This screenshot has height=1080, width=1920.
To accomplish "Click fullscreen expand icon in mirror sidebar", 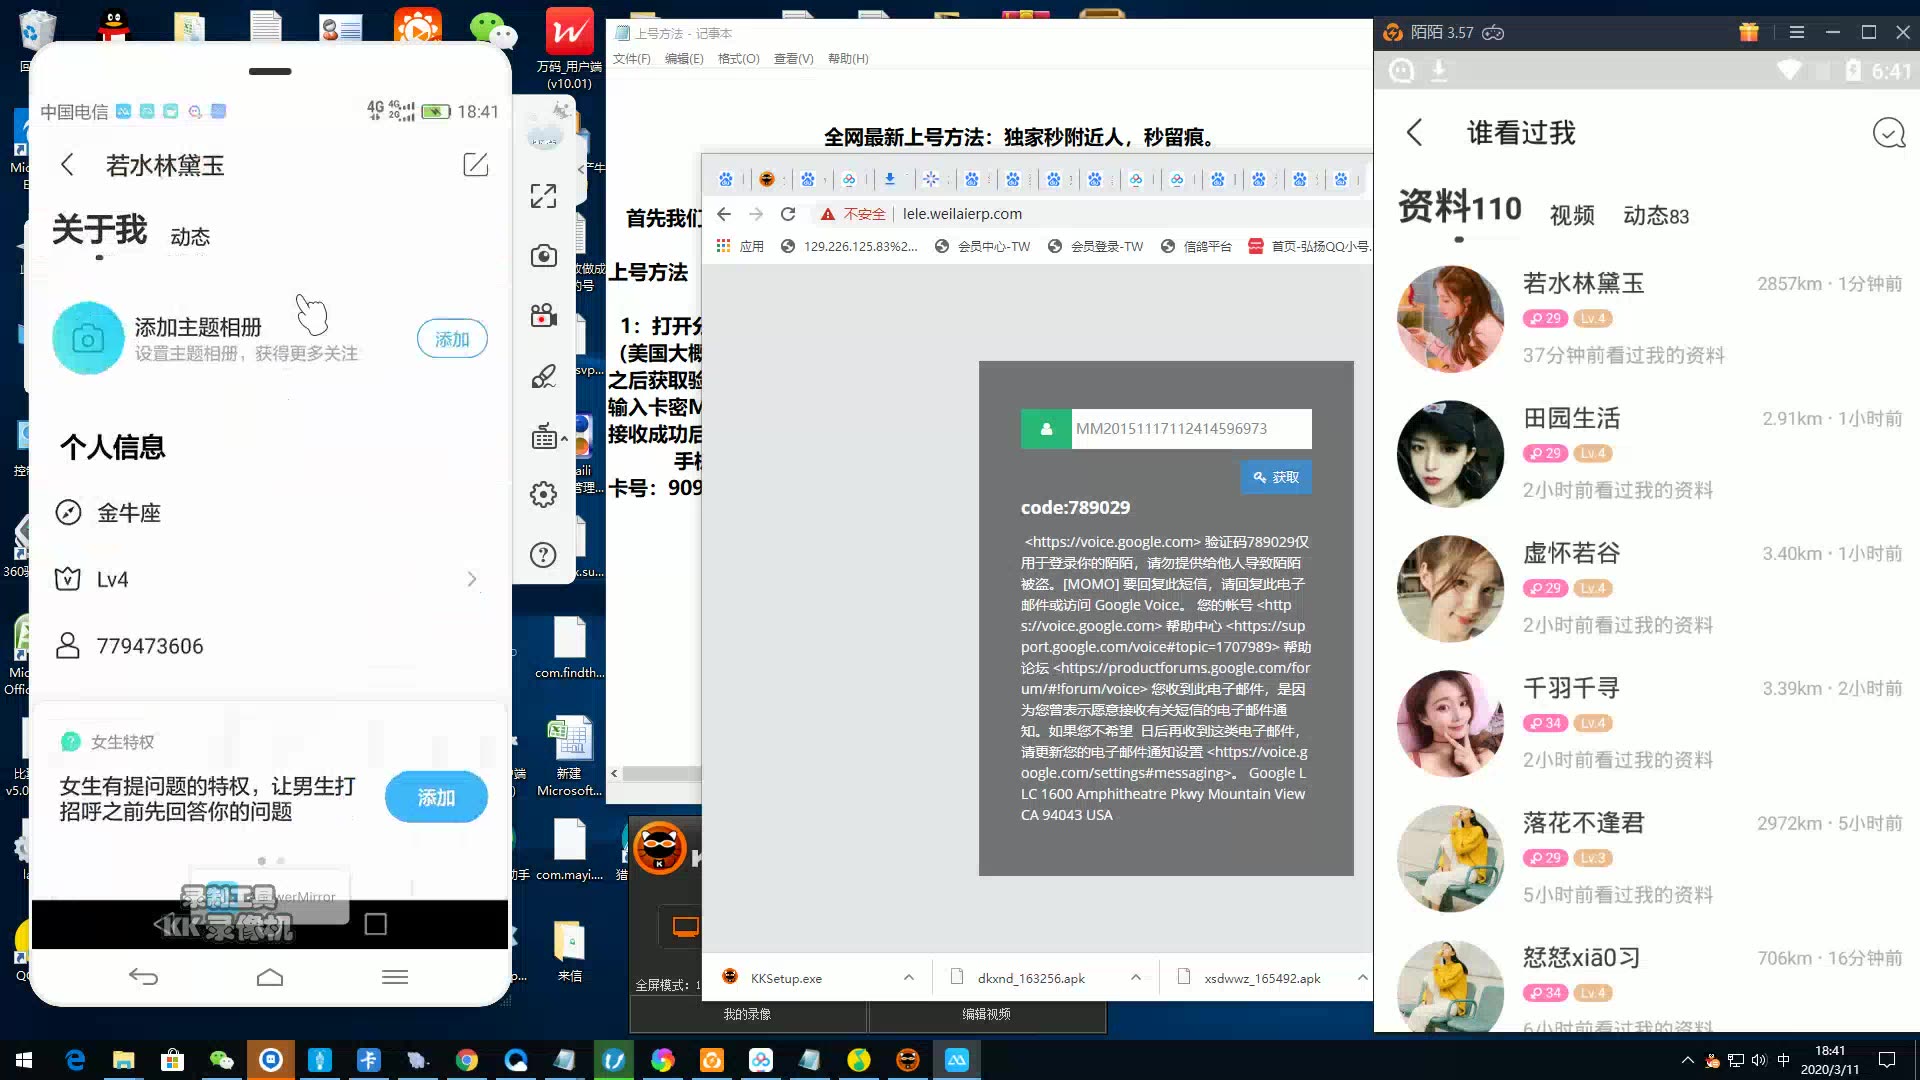I will (x=543, y=196).
